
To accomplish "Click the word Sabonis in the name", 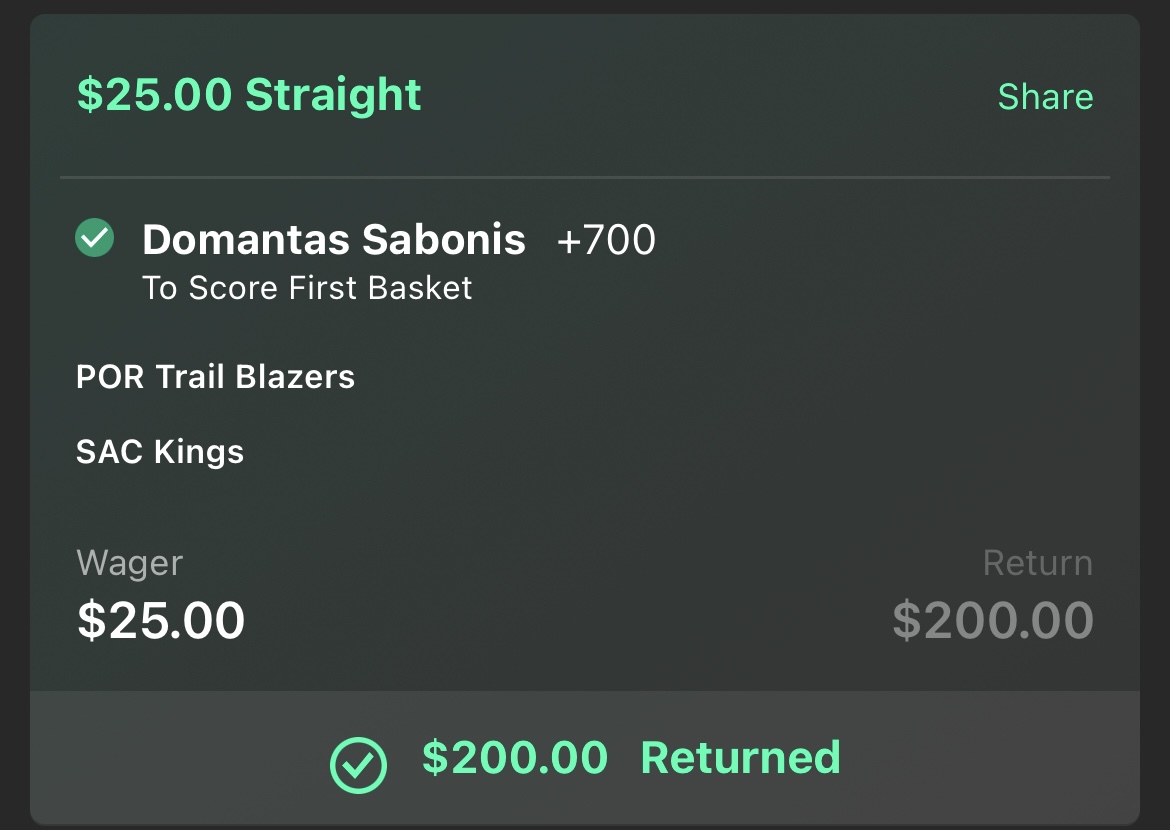I will 444,240.
